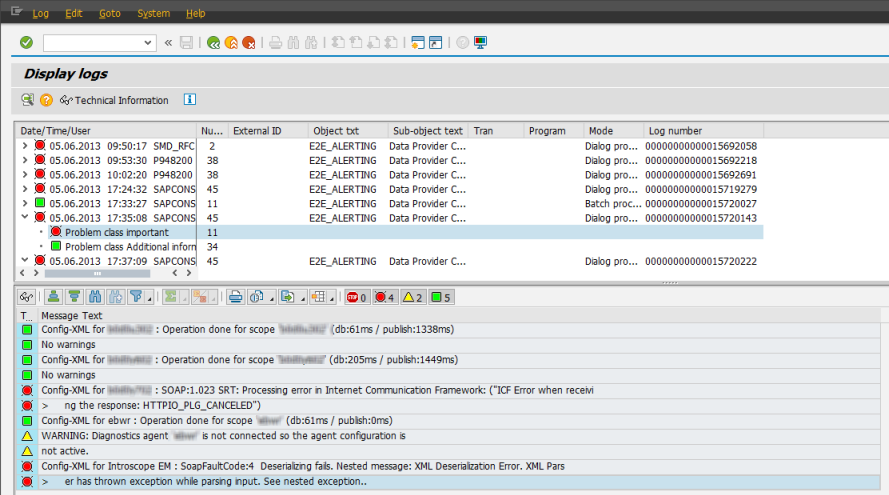This screenshot has height=495, width=889.
Task: Click the Sort Descending icon
Action: coord(74,297)
